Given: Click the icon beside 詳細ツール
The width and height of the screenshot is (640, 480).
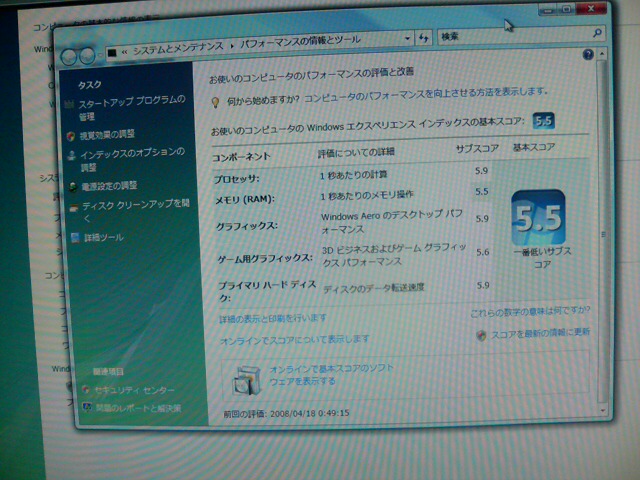Looking at the screenshot, I should (x=75, y=238).
